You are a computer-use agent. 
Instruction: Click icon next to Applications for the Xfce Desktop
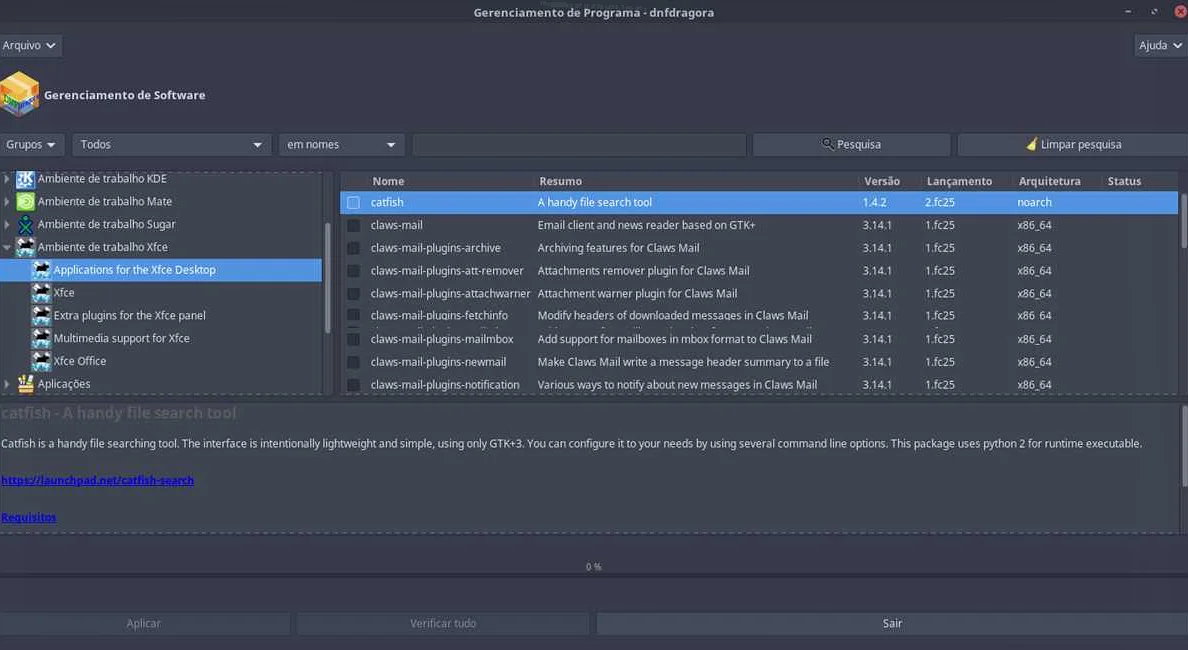[41, 270]
